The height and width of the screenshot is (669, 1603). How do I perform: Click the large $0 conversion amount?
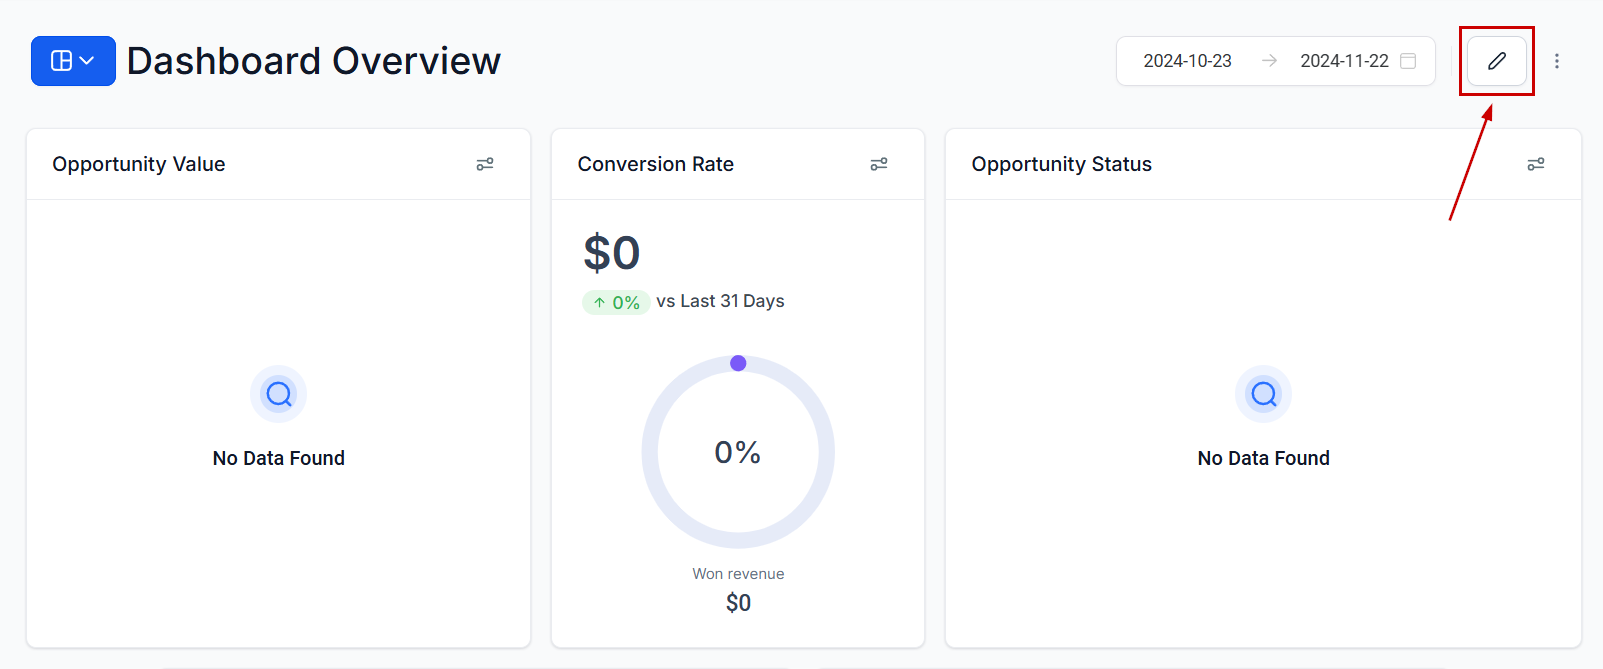(x=612, y=253)
